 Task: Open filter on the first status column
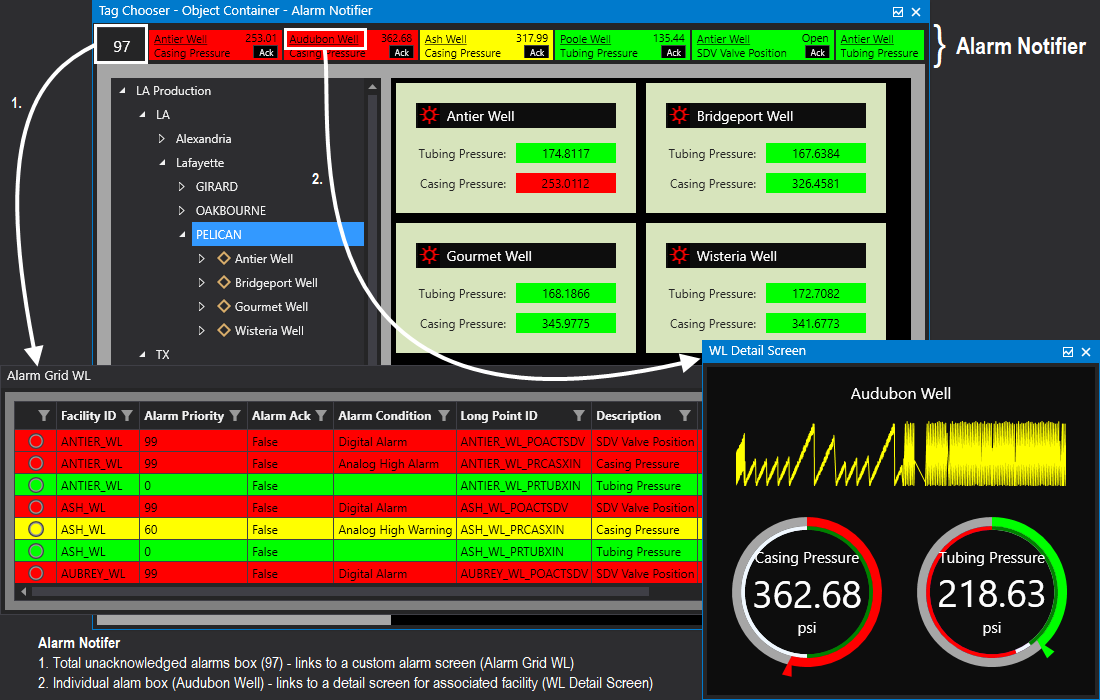coord(43,416)
